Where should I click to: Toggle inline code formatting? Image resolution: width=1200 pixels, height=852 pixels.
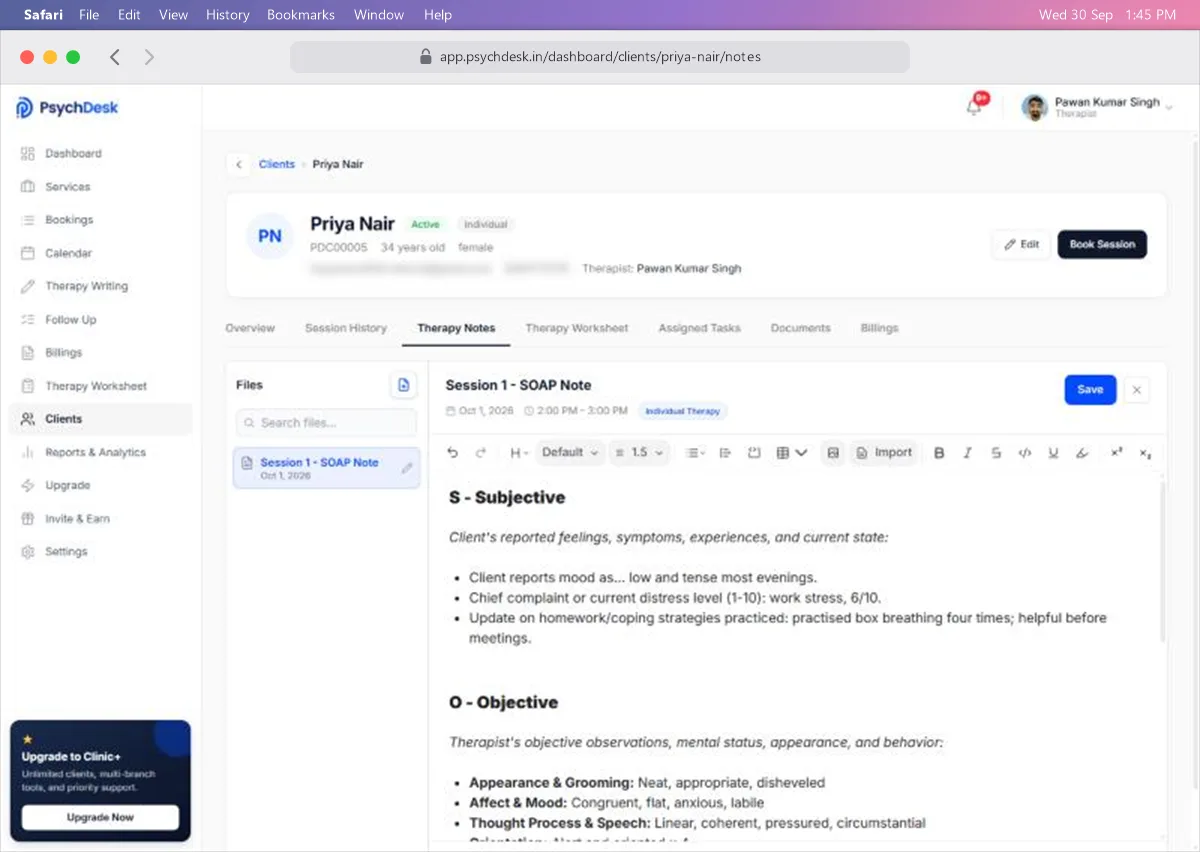click(1025, 453)
